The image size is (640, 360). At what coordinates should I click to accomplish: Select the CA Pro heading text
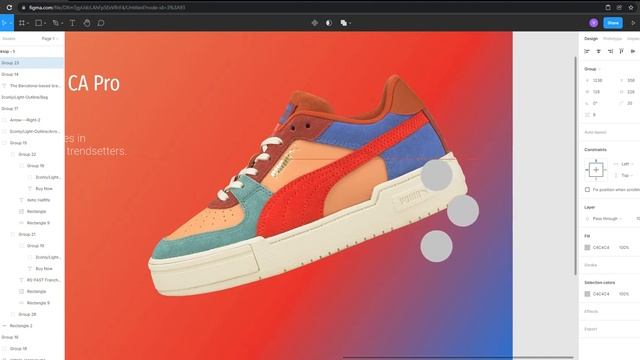pos(93,83)
